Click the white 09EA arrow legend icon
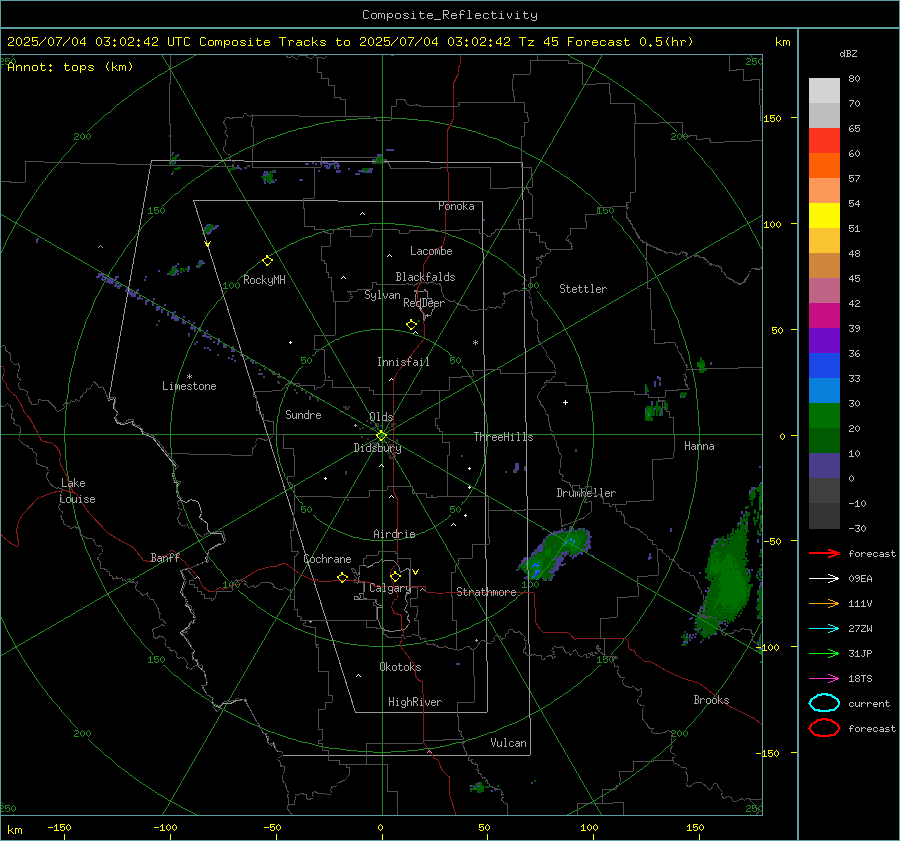 (824, 578)
